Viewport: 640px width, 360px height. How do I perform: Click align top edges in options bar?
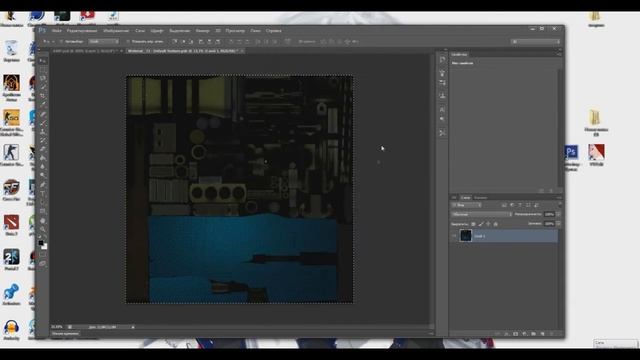point(174,42)
